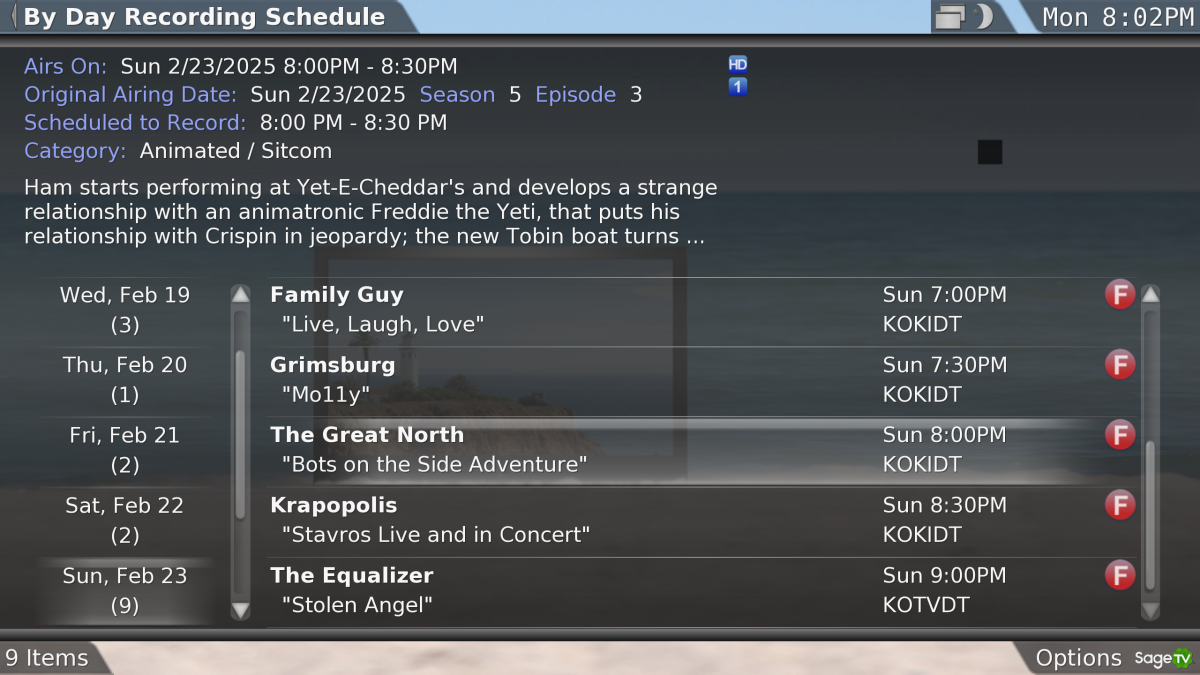Viewport: 1200px width, 675px height.
Task: Click the SageTV logo
Action: pyautogui.click(x=1164, y=658)
